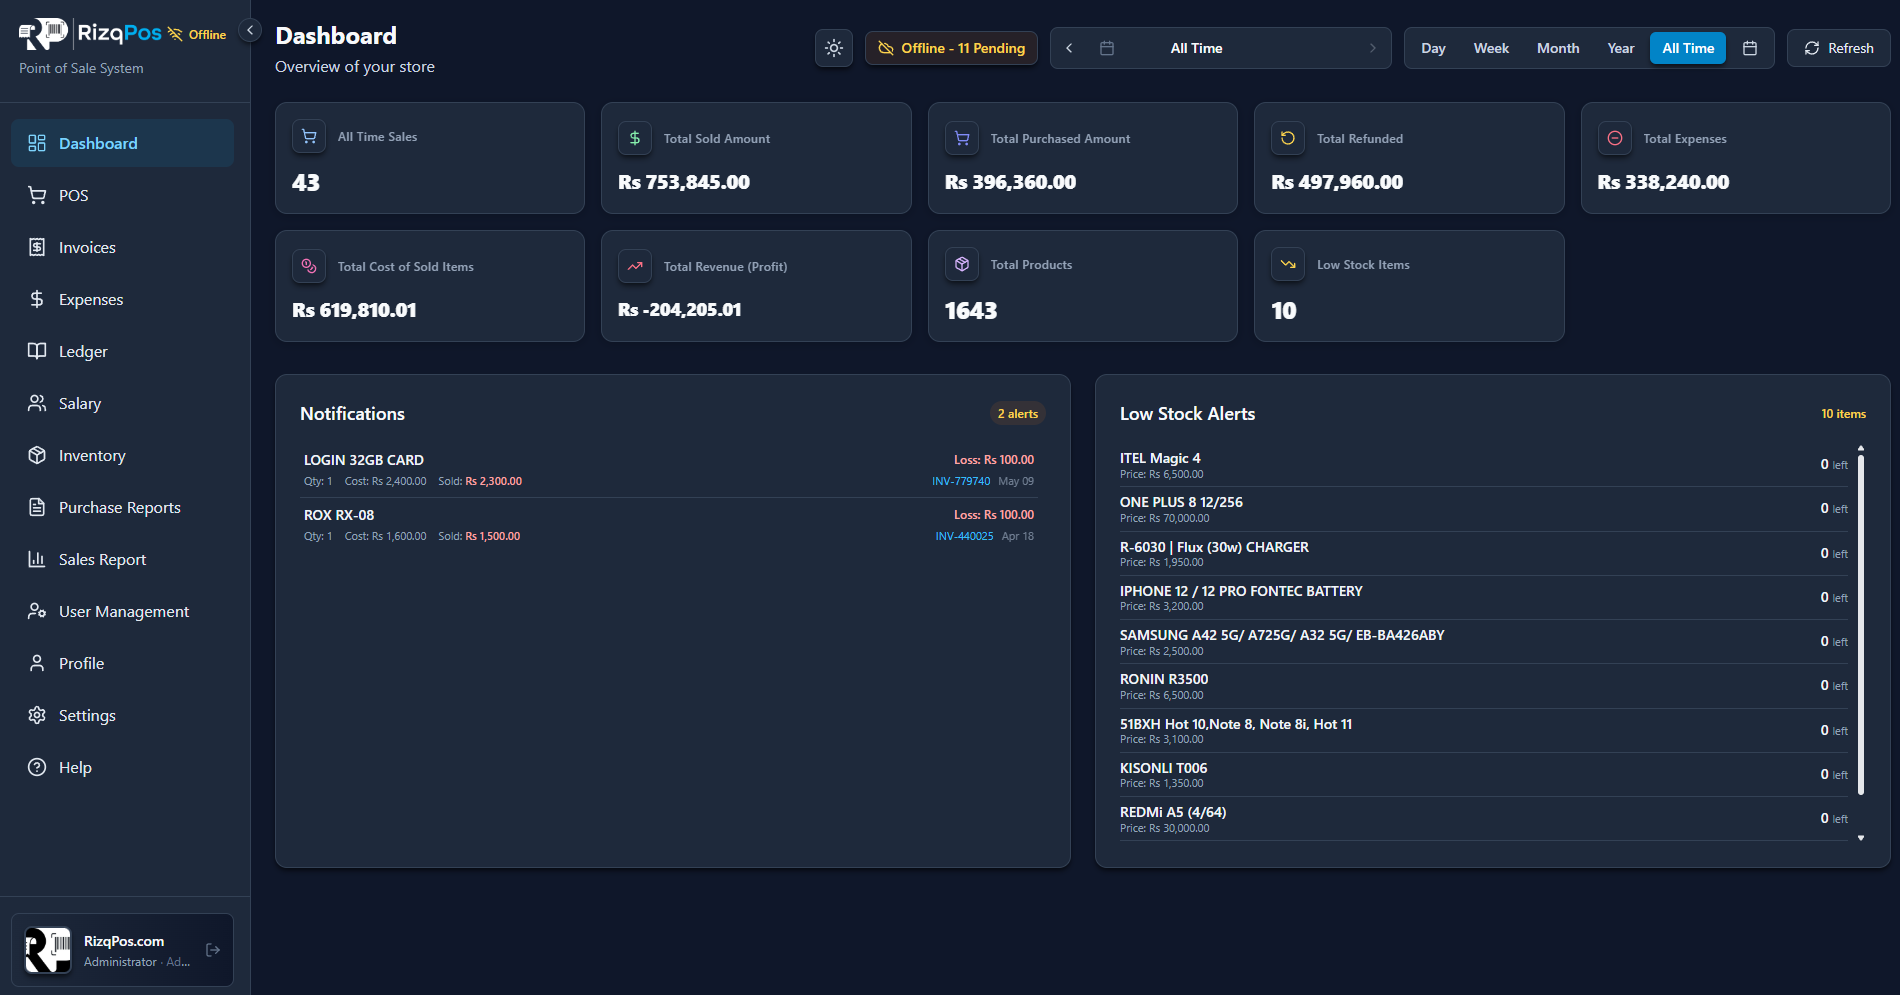The height and width of the screenshot is (995, 1900).
Task: Click the RizqPos logo in sidebar header
Action: pyautogui.click(x=91, y=34)
